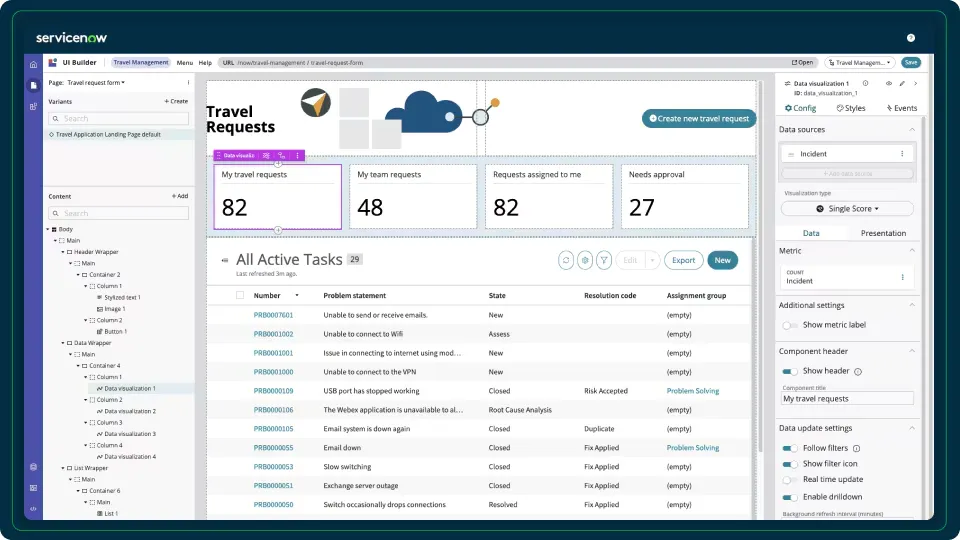This screenshot has height=540, width=960.
Task: Click the help icon in top banner
Action: tap(911, 38)
